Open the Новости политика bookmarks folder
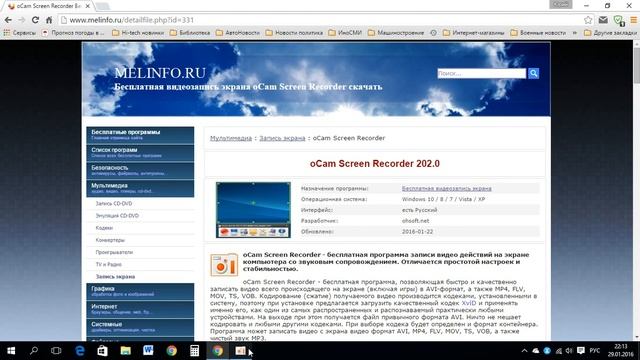 point(294,33)
